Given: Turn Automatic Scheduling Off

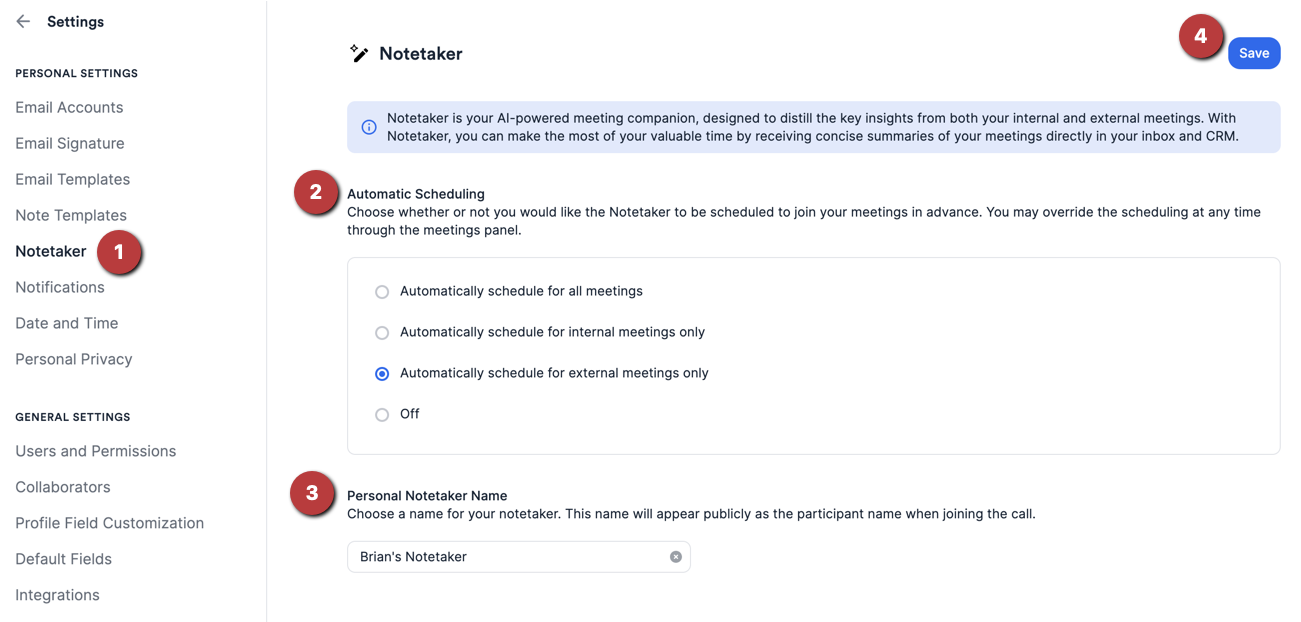Looking at the screenshot, I should tap(381, 413).
